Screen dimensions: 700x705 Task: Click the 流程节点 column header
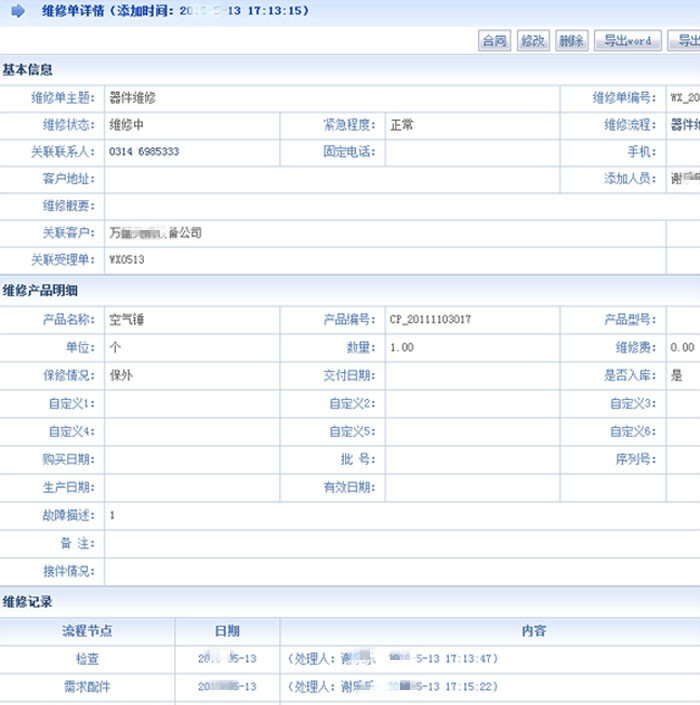point(87,631)
